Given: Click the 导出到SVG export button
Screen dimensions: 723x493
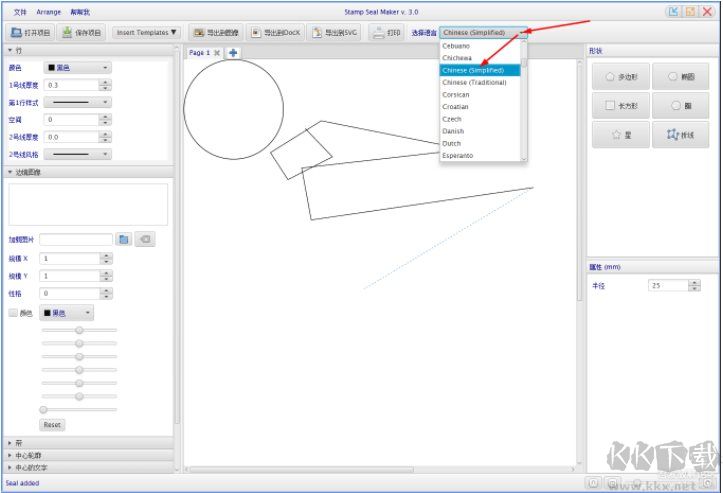Looking at the screenshot, I should click(335, 33).
